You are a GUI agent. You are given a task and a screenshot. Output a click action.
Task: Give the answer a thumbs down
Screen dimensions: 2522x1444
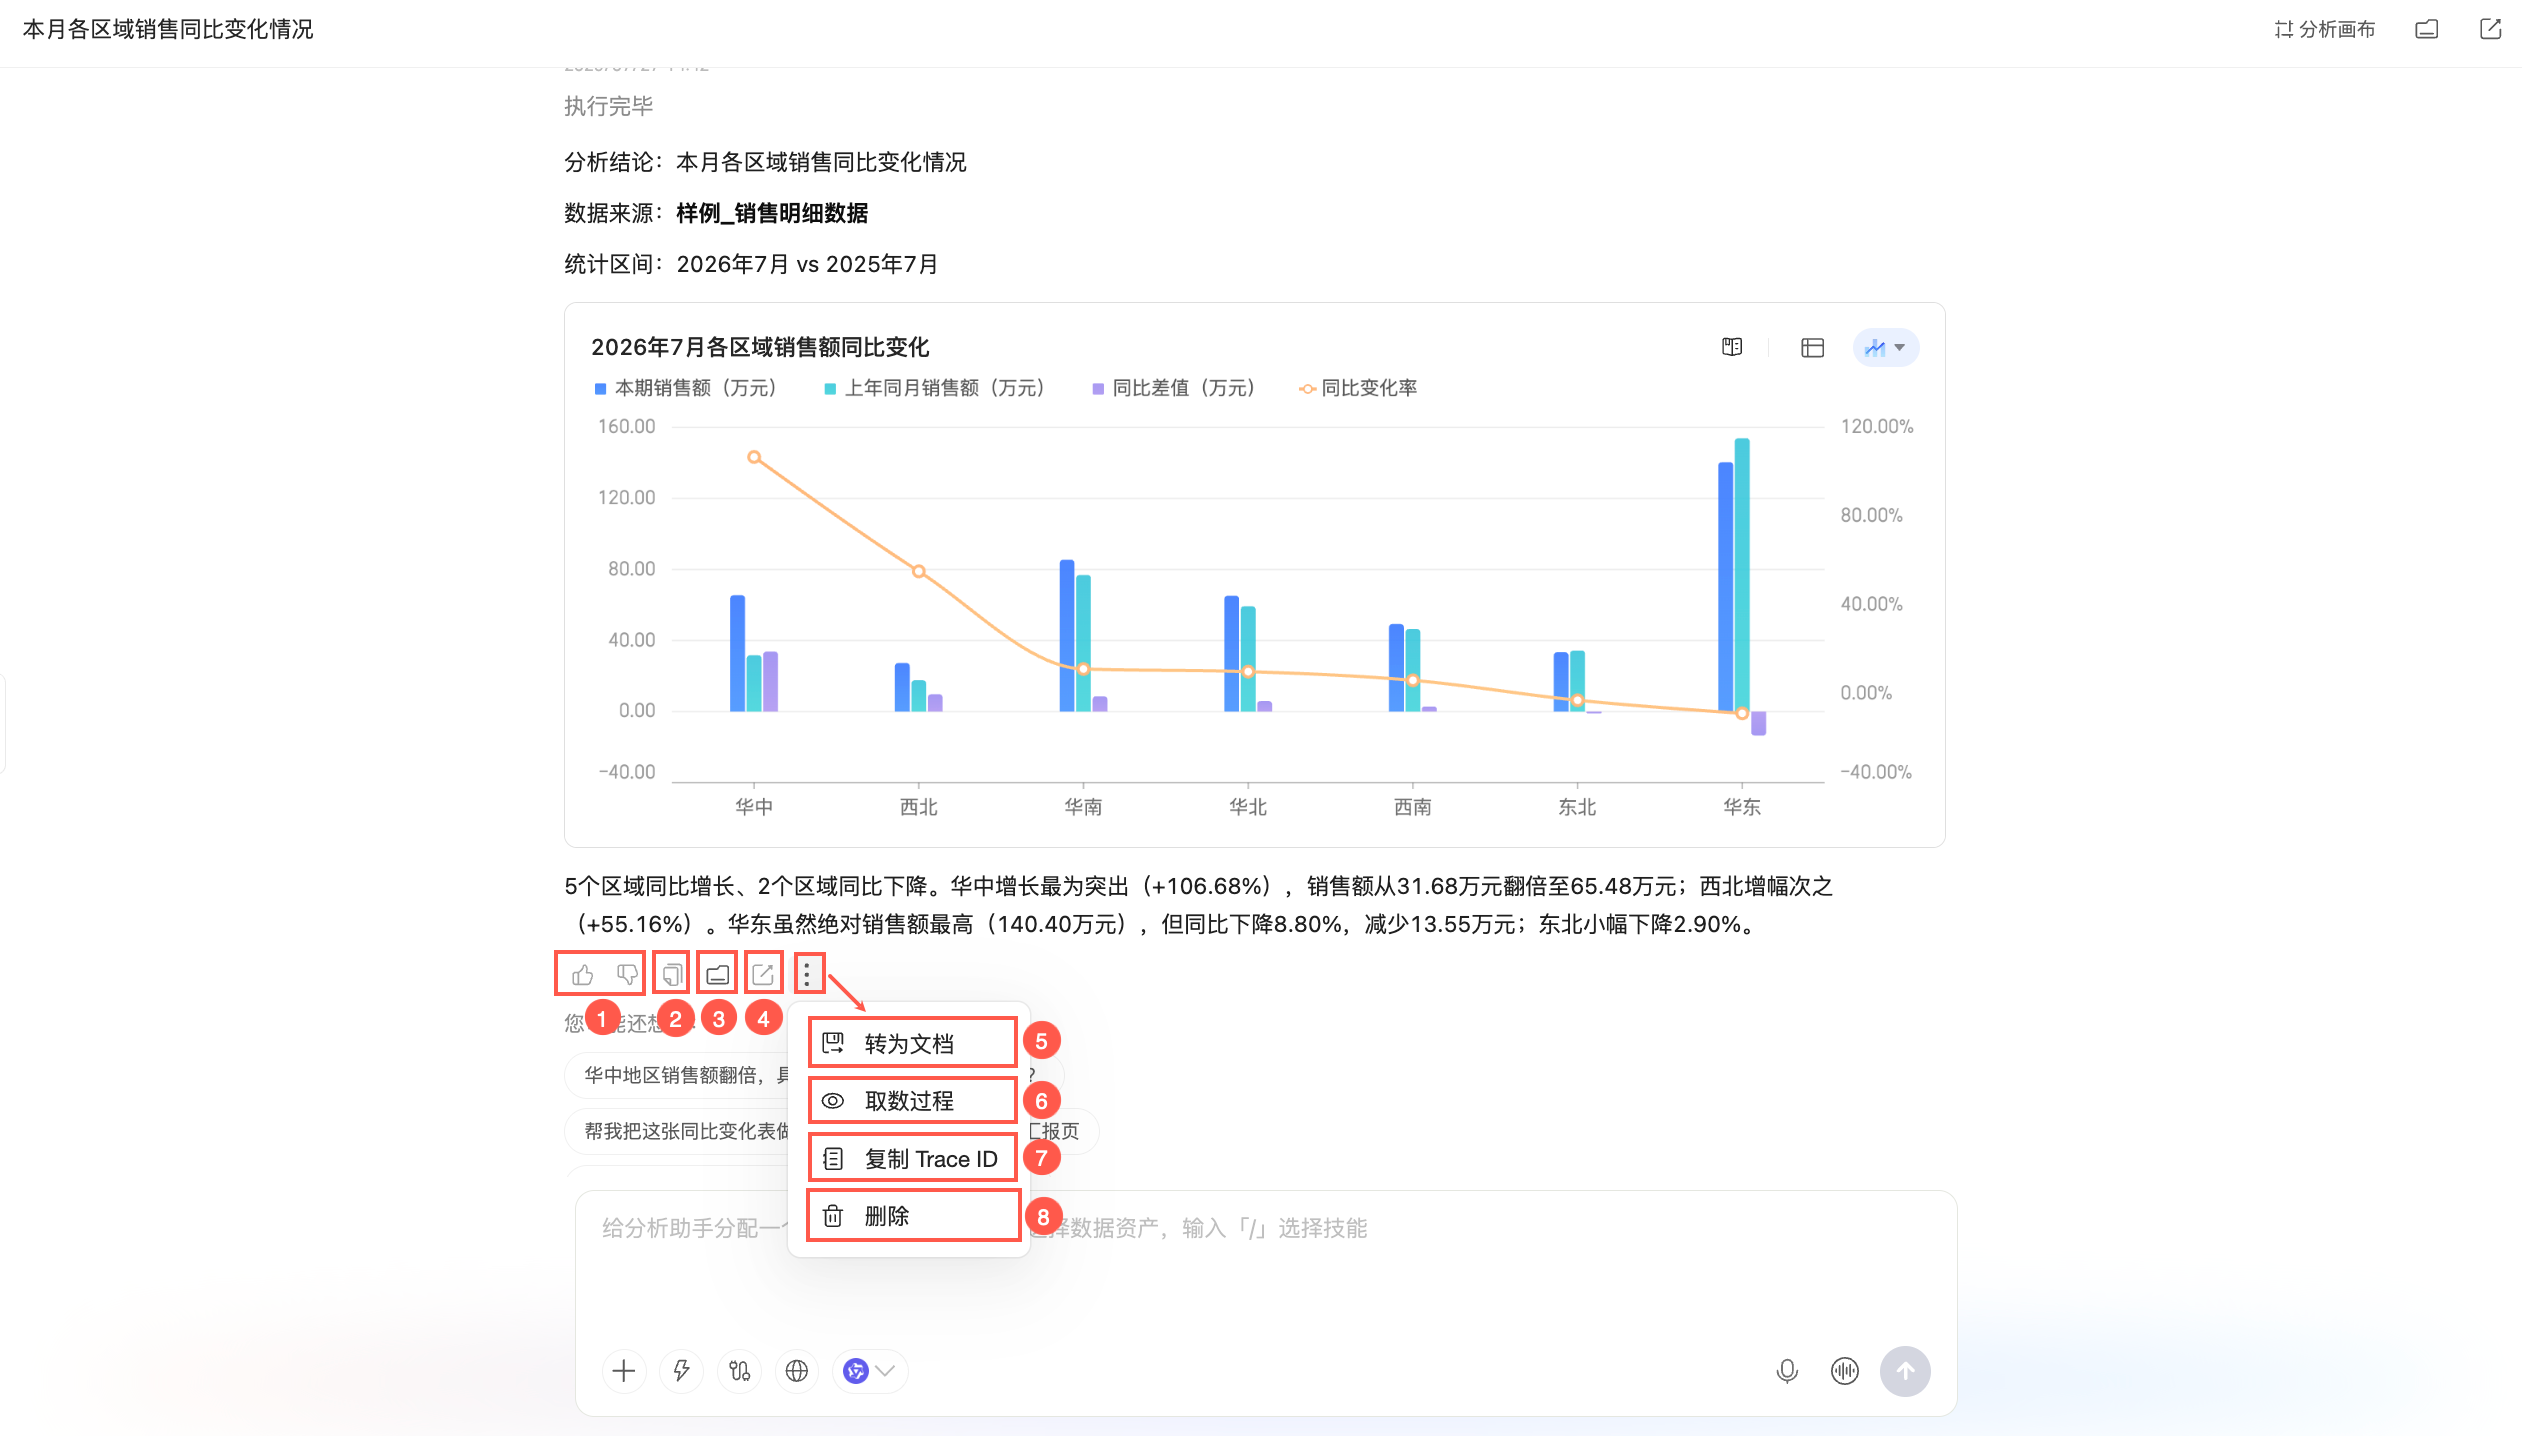click(x=627, y=974)
